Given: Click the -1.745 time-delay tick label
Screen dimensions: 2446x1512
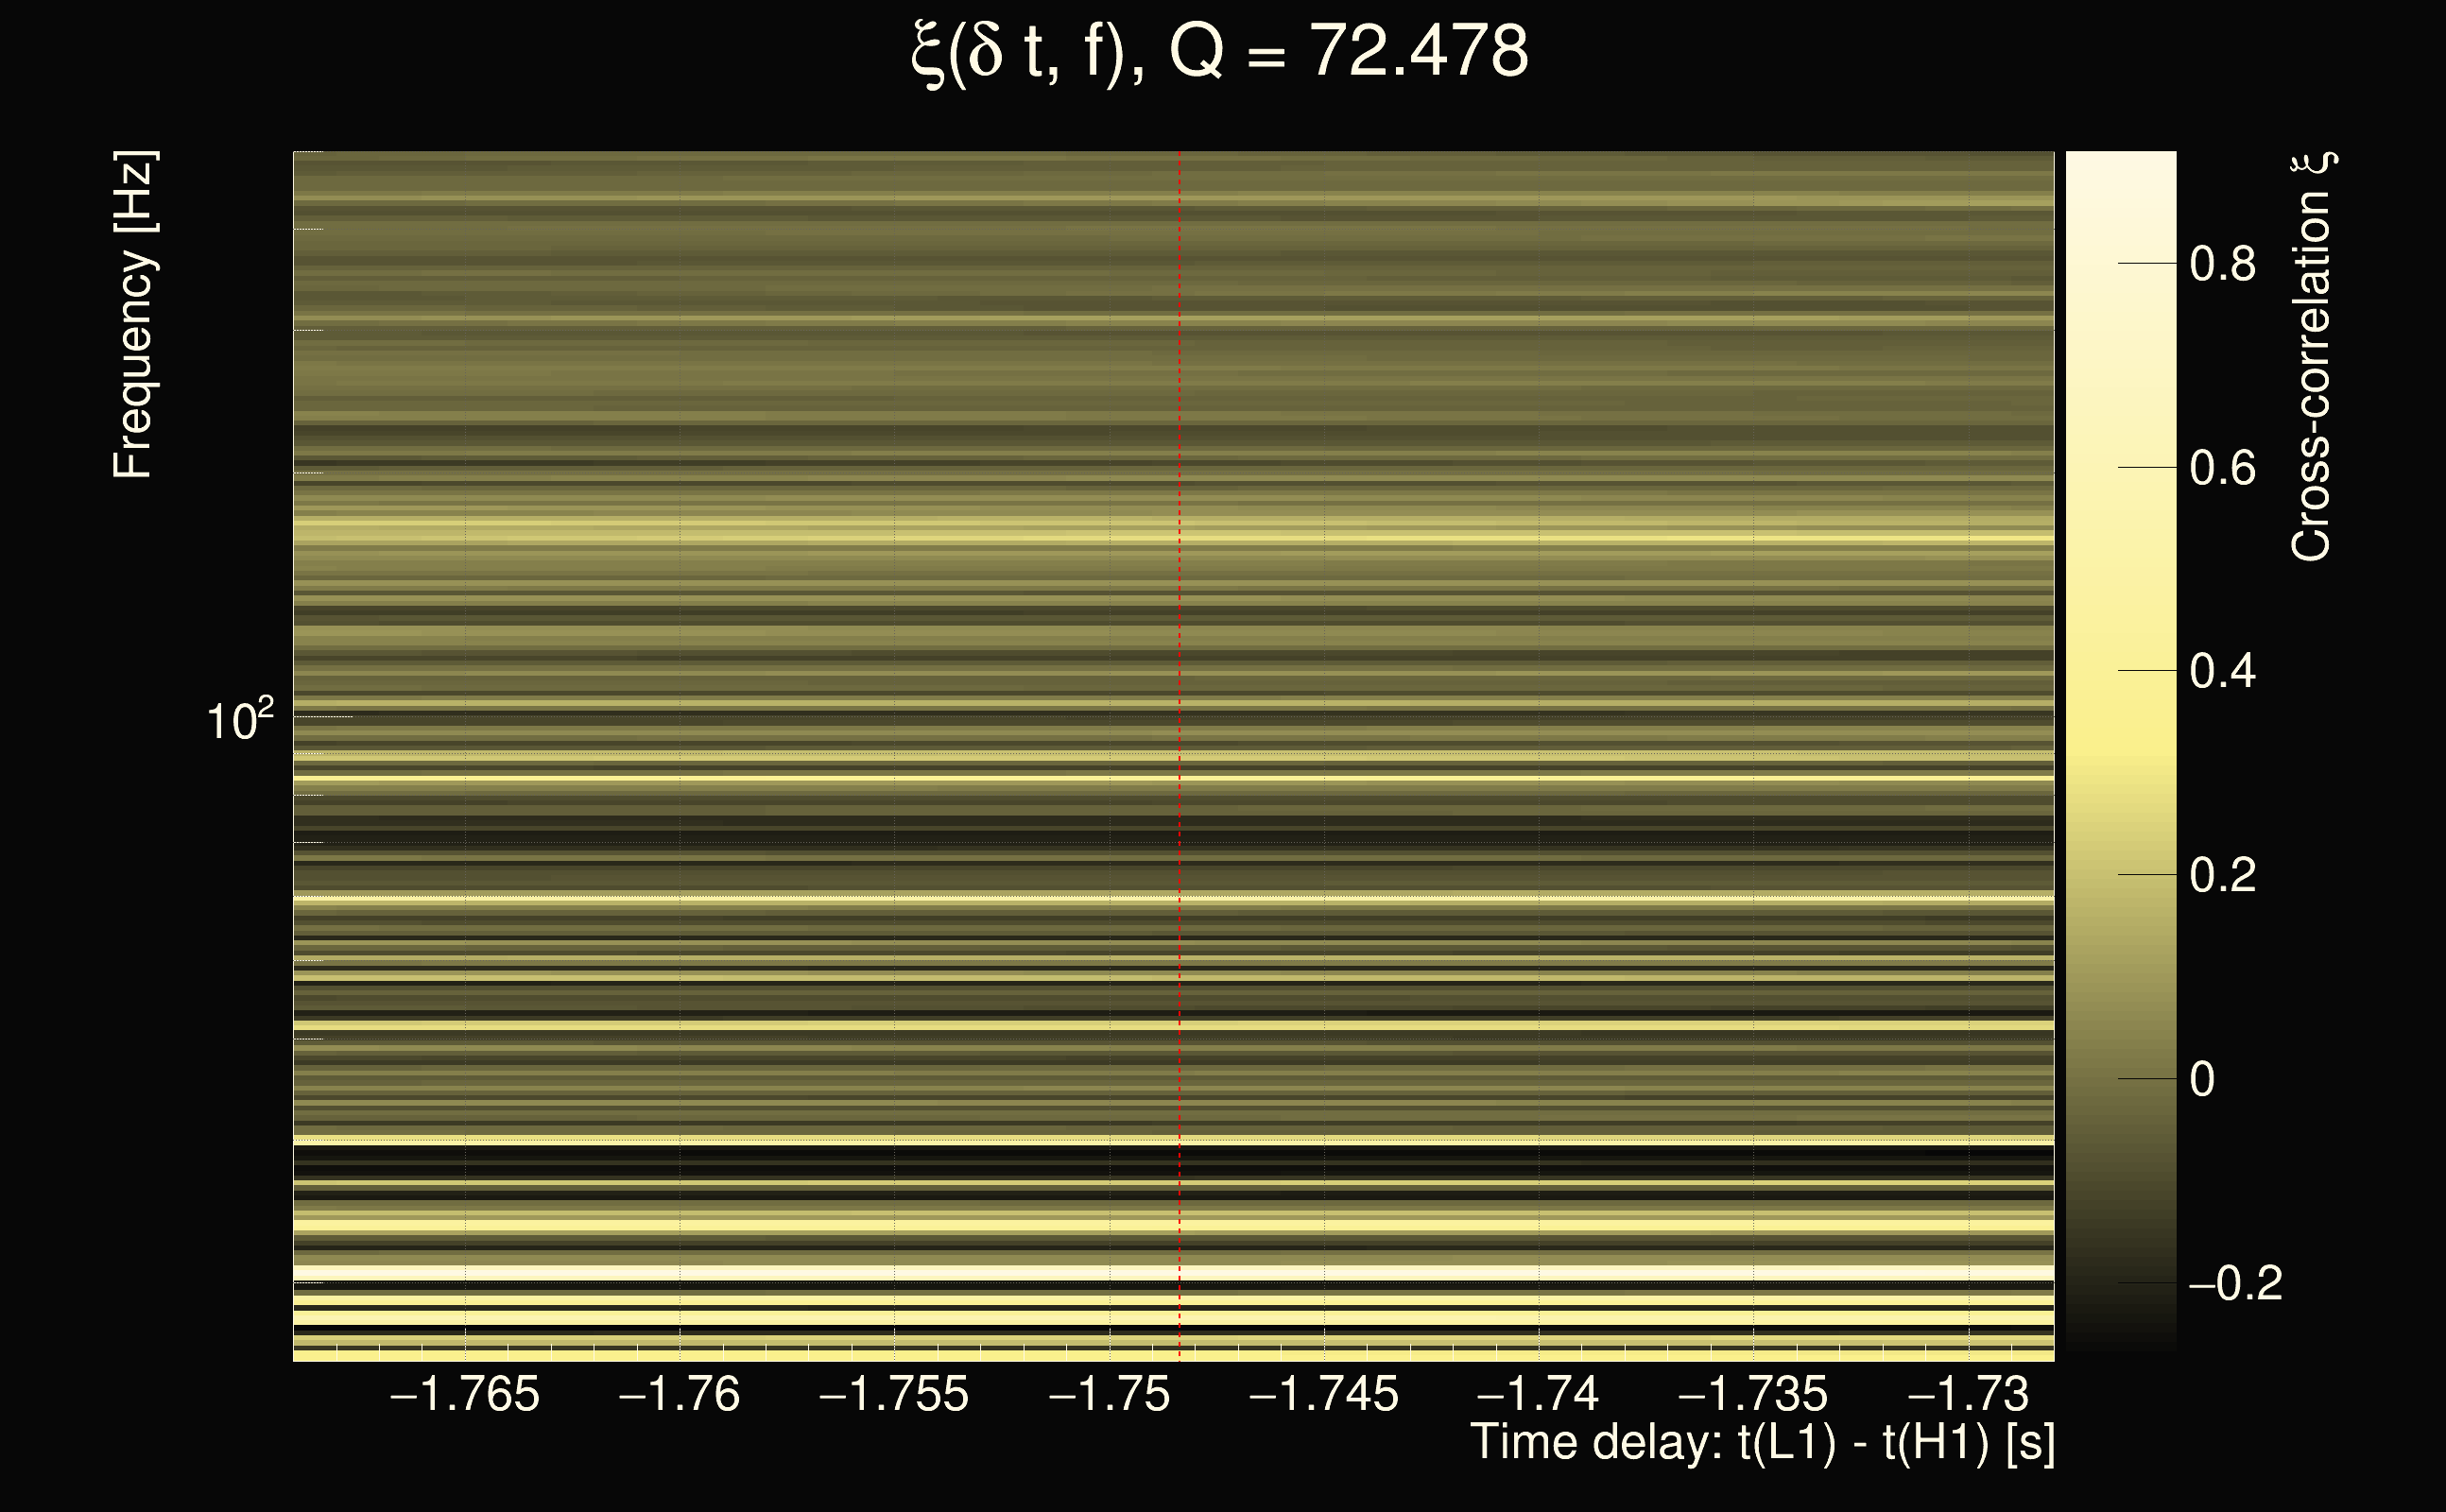Looking at the screenshot, I should point(1324,1394).
